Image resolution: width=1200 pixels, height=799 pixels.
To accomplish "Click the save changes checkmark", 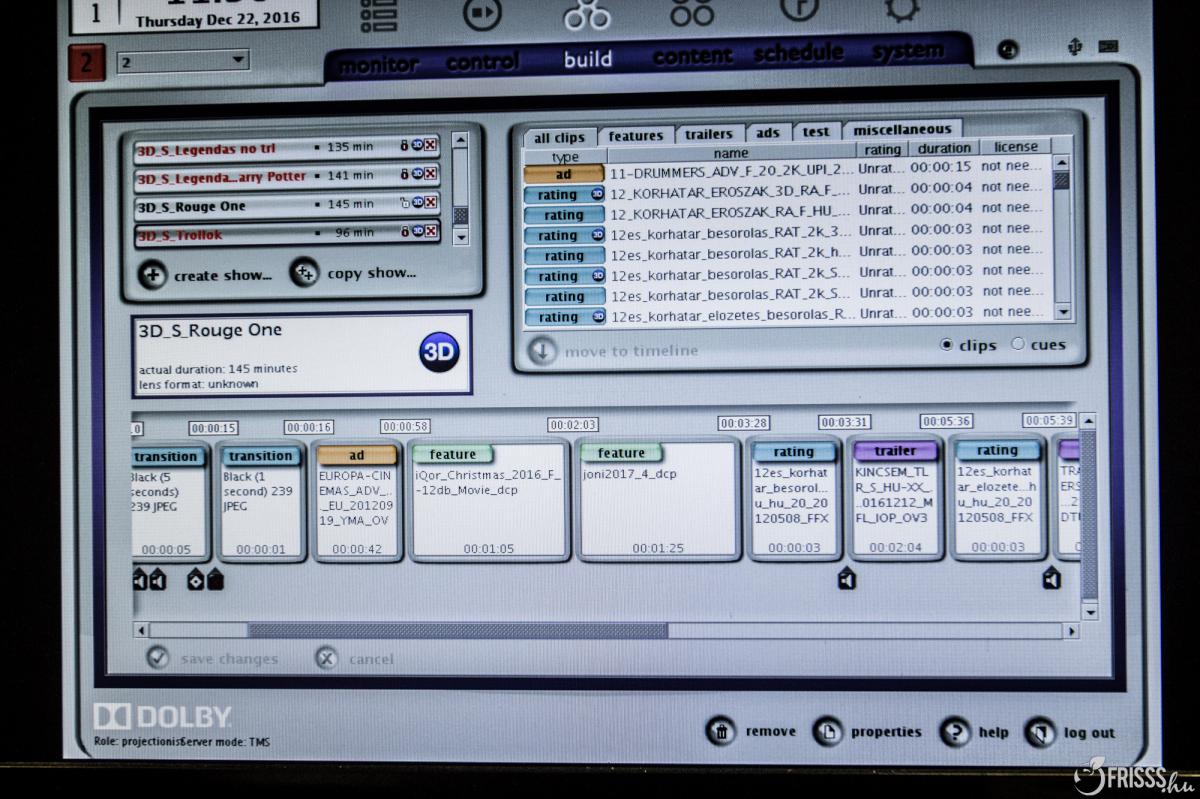I will pos(158,658).
